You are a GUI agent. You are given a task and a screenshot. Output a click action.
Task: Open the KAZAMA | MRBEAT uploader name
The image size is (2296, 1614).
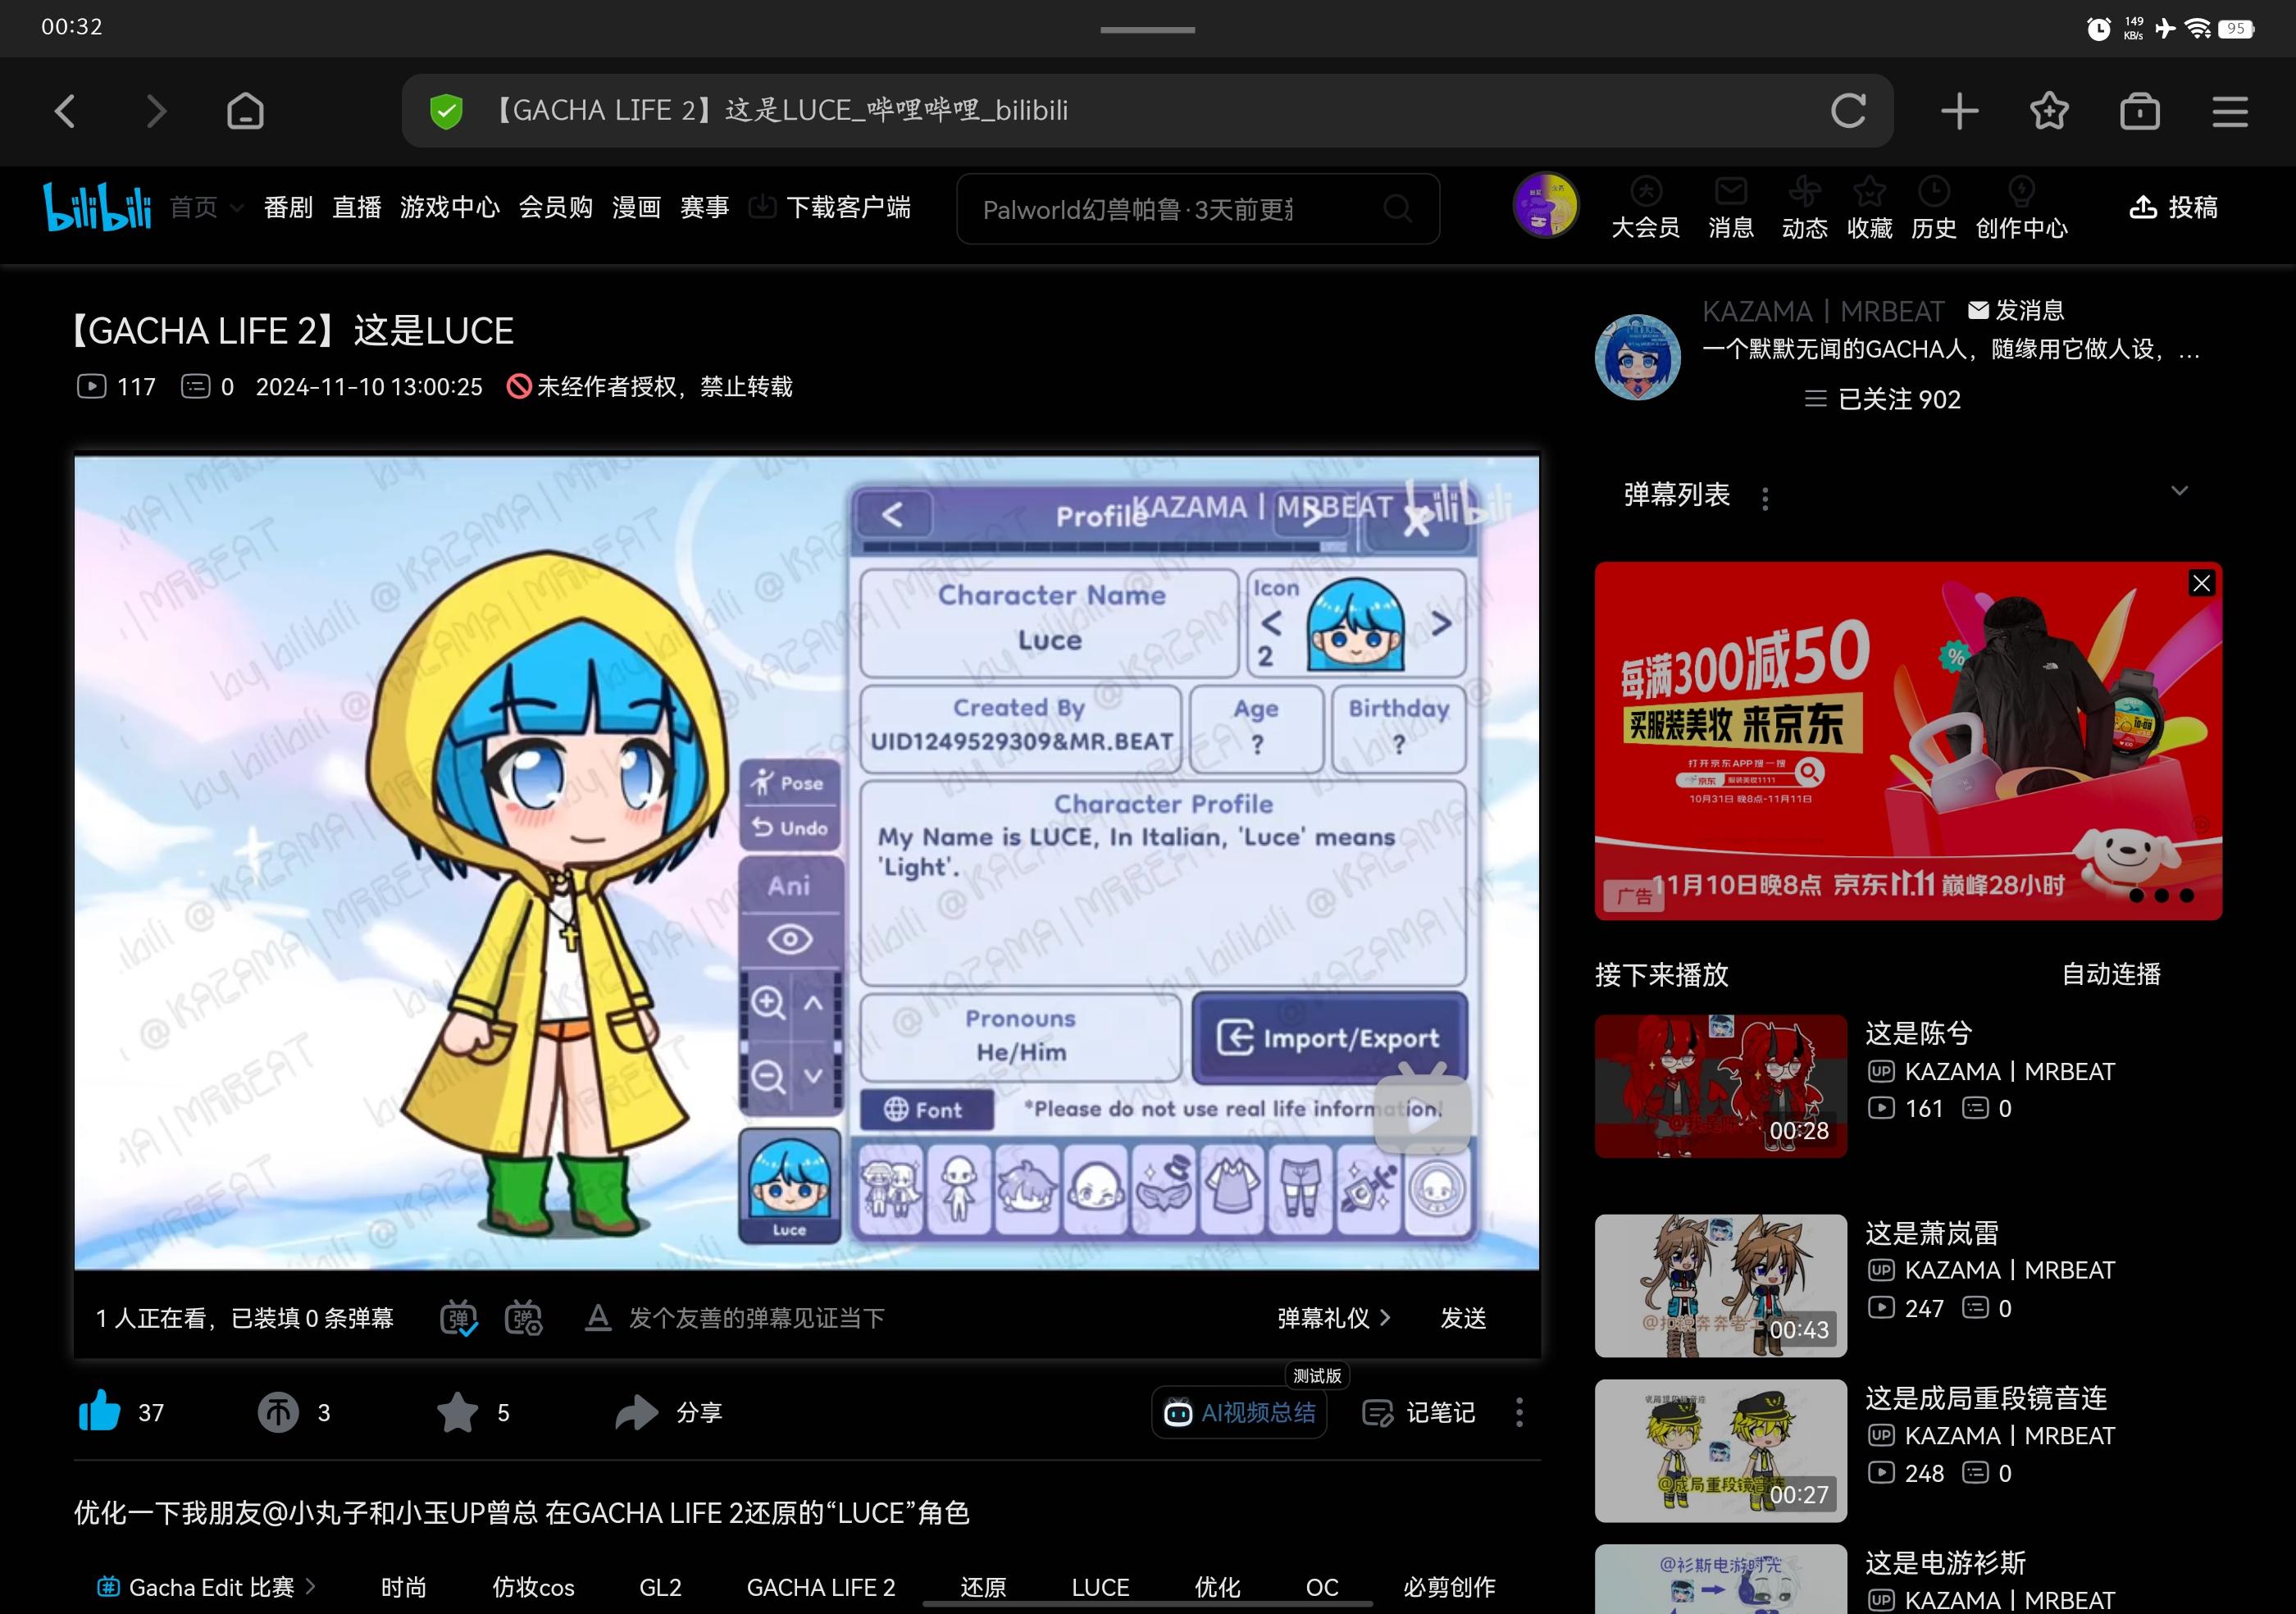click(1823, 311)
